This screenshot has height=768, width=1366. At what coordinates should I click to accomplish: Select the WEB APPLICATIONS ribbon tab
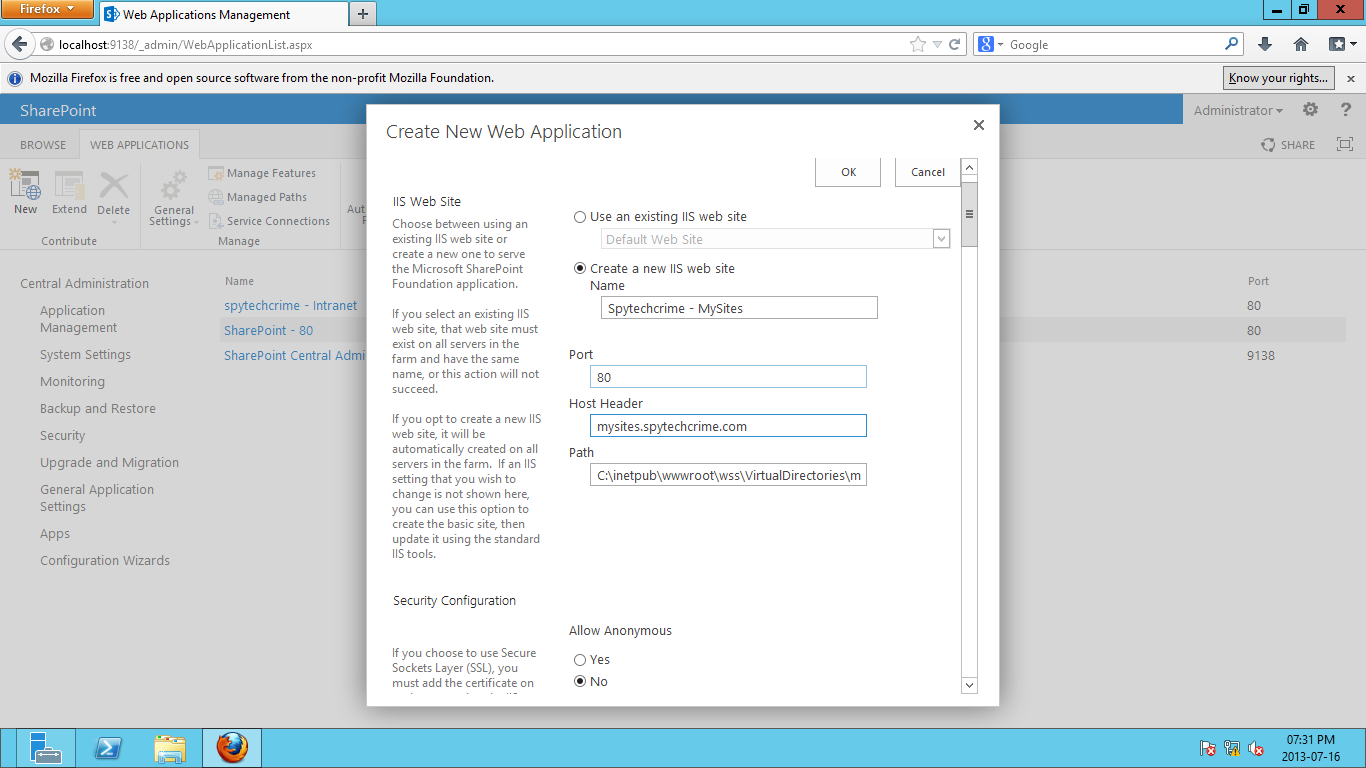click(x=139, y=145)
